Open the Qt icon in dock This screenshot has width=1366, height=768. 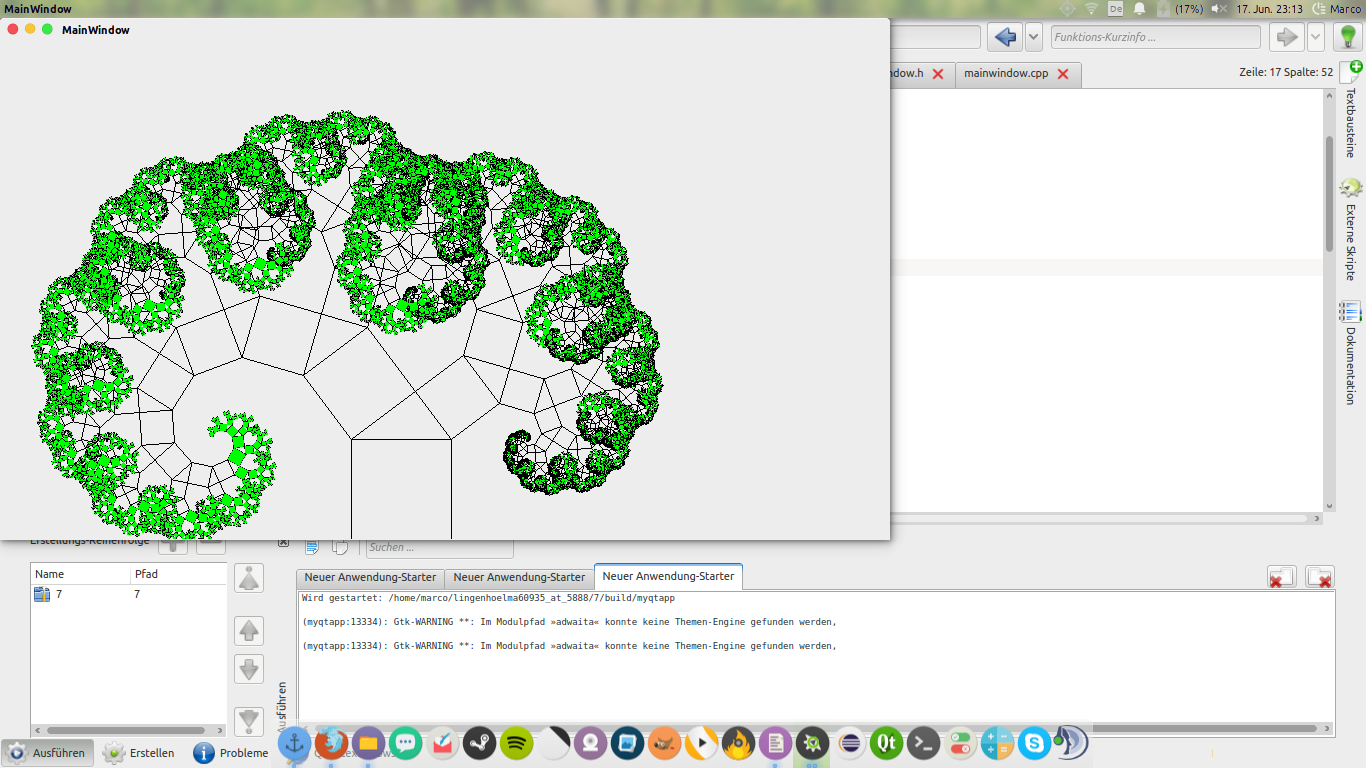click(x=886, y=743)
